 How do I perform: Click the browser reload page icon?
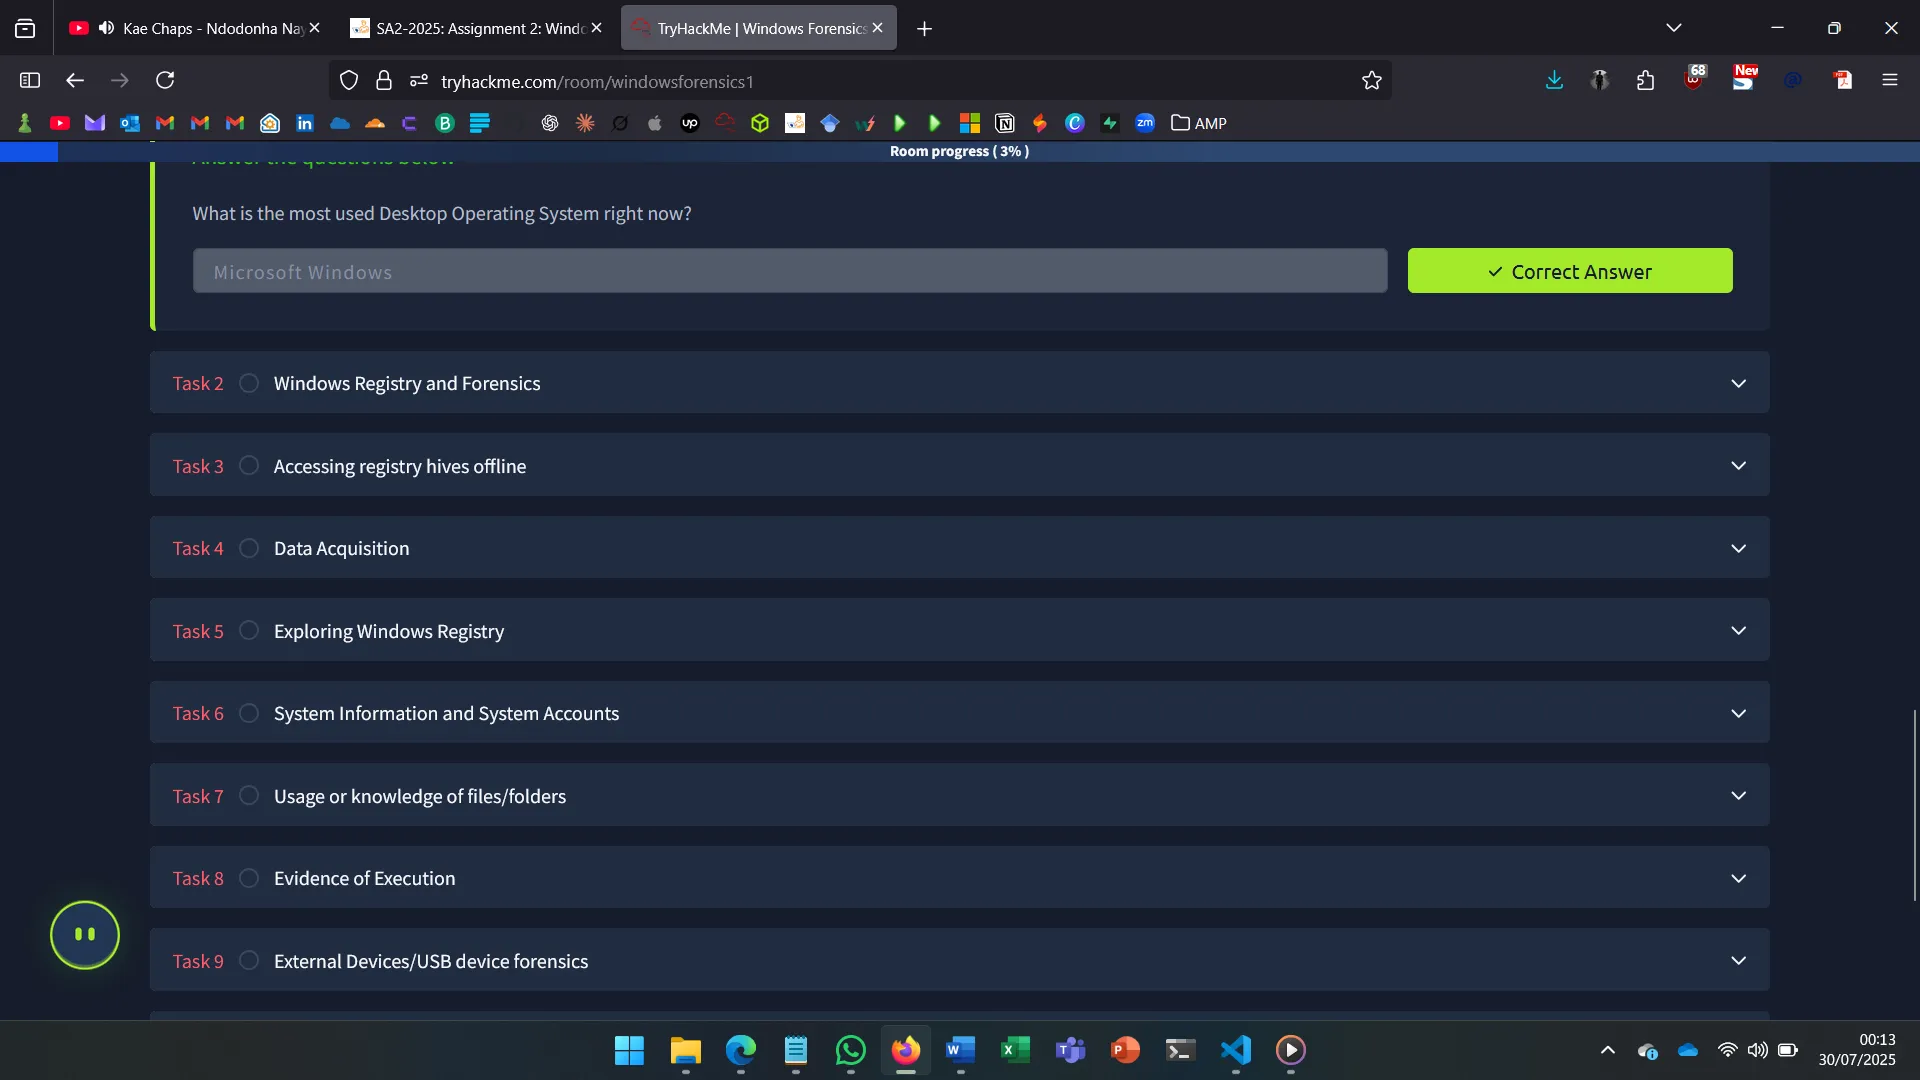165,80
